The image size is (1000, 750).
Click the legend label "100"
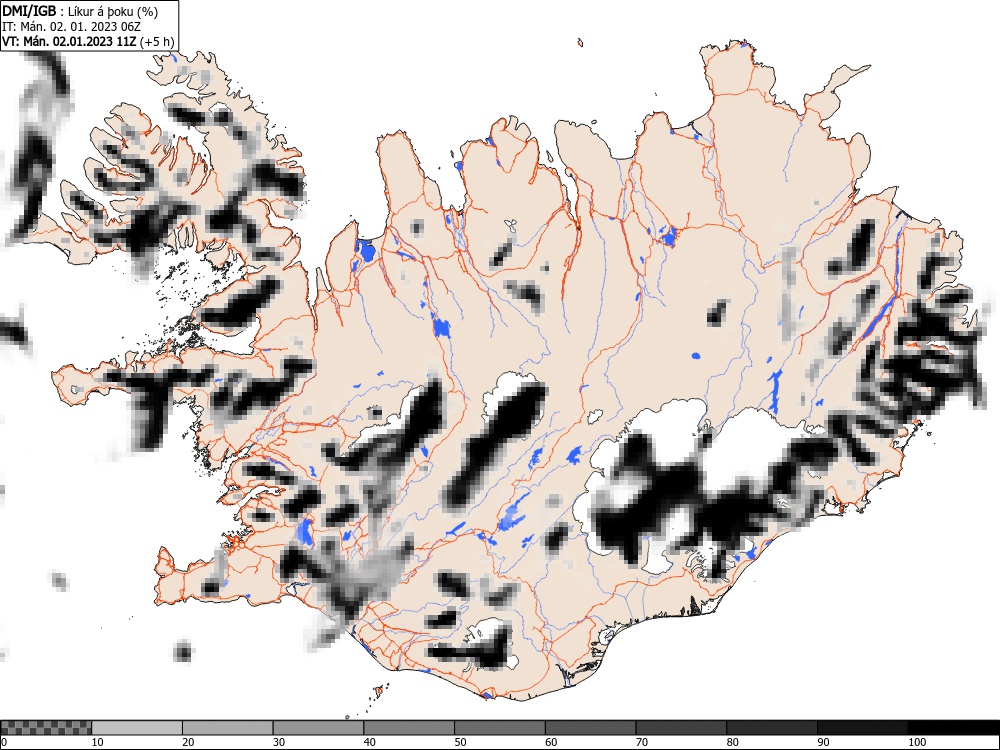pos(916,742)
